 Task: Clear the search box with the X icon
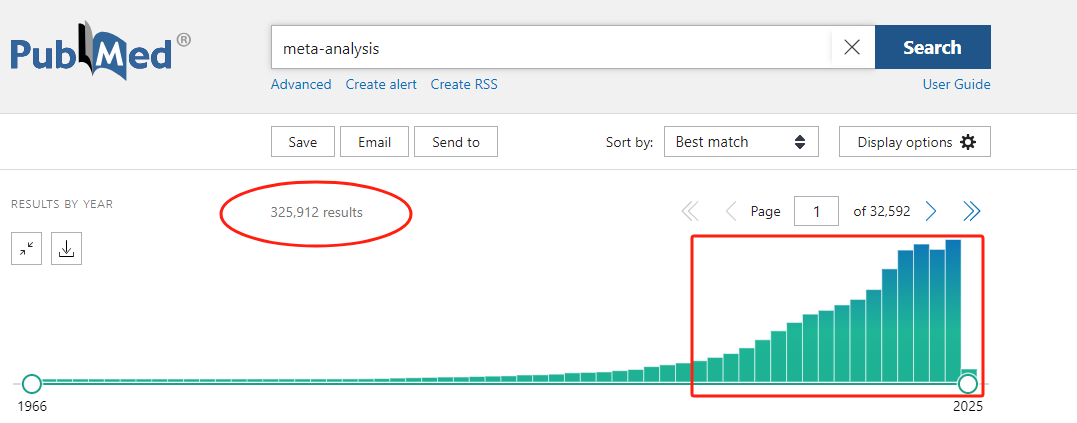point(852,47)
